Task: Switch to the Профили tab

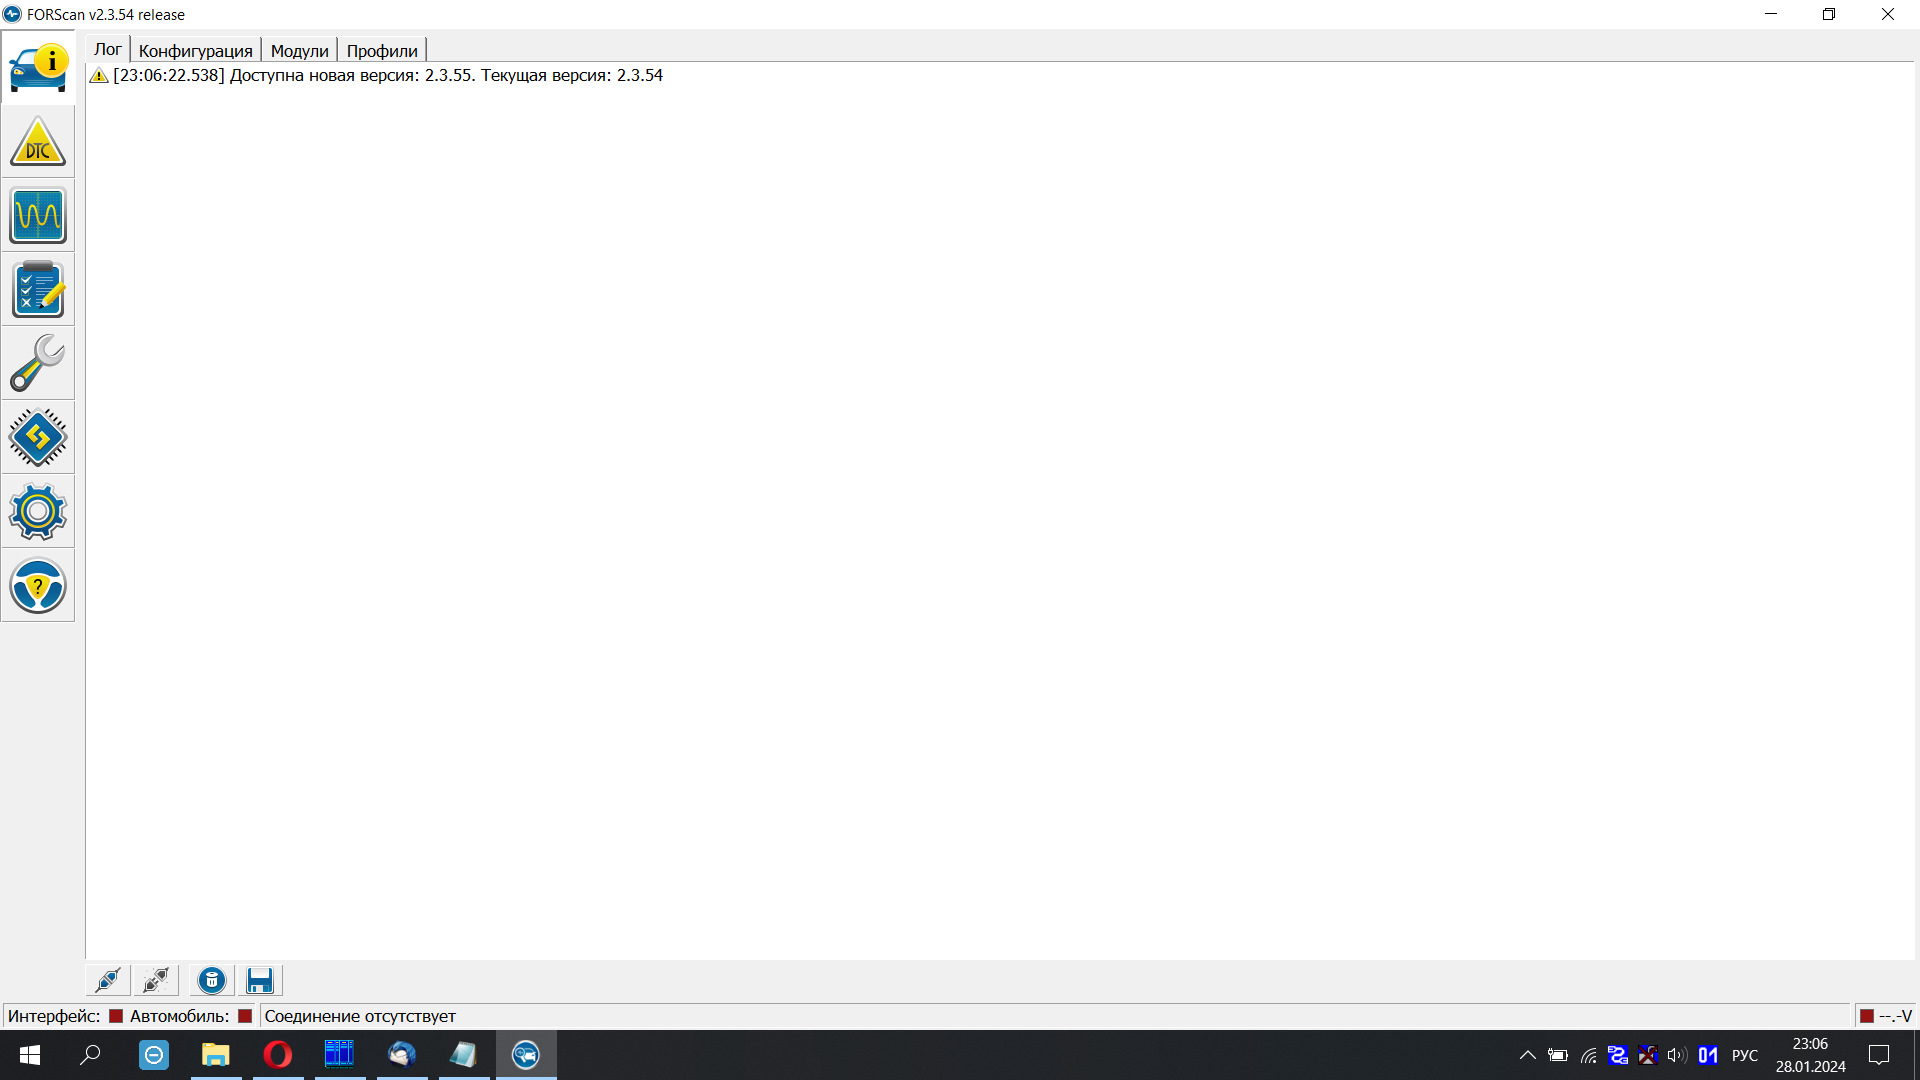Action: (382, 51)
